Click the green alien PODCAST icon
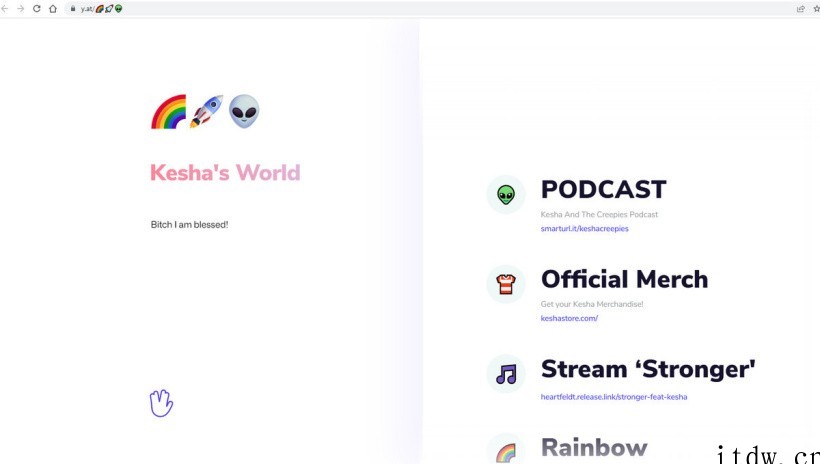Screen dimensions: 820x464 pyautogui.click(x=506, y=195)
